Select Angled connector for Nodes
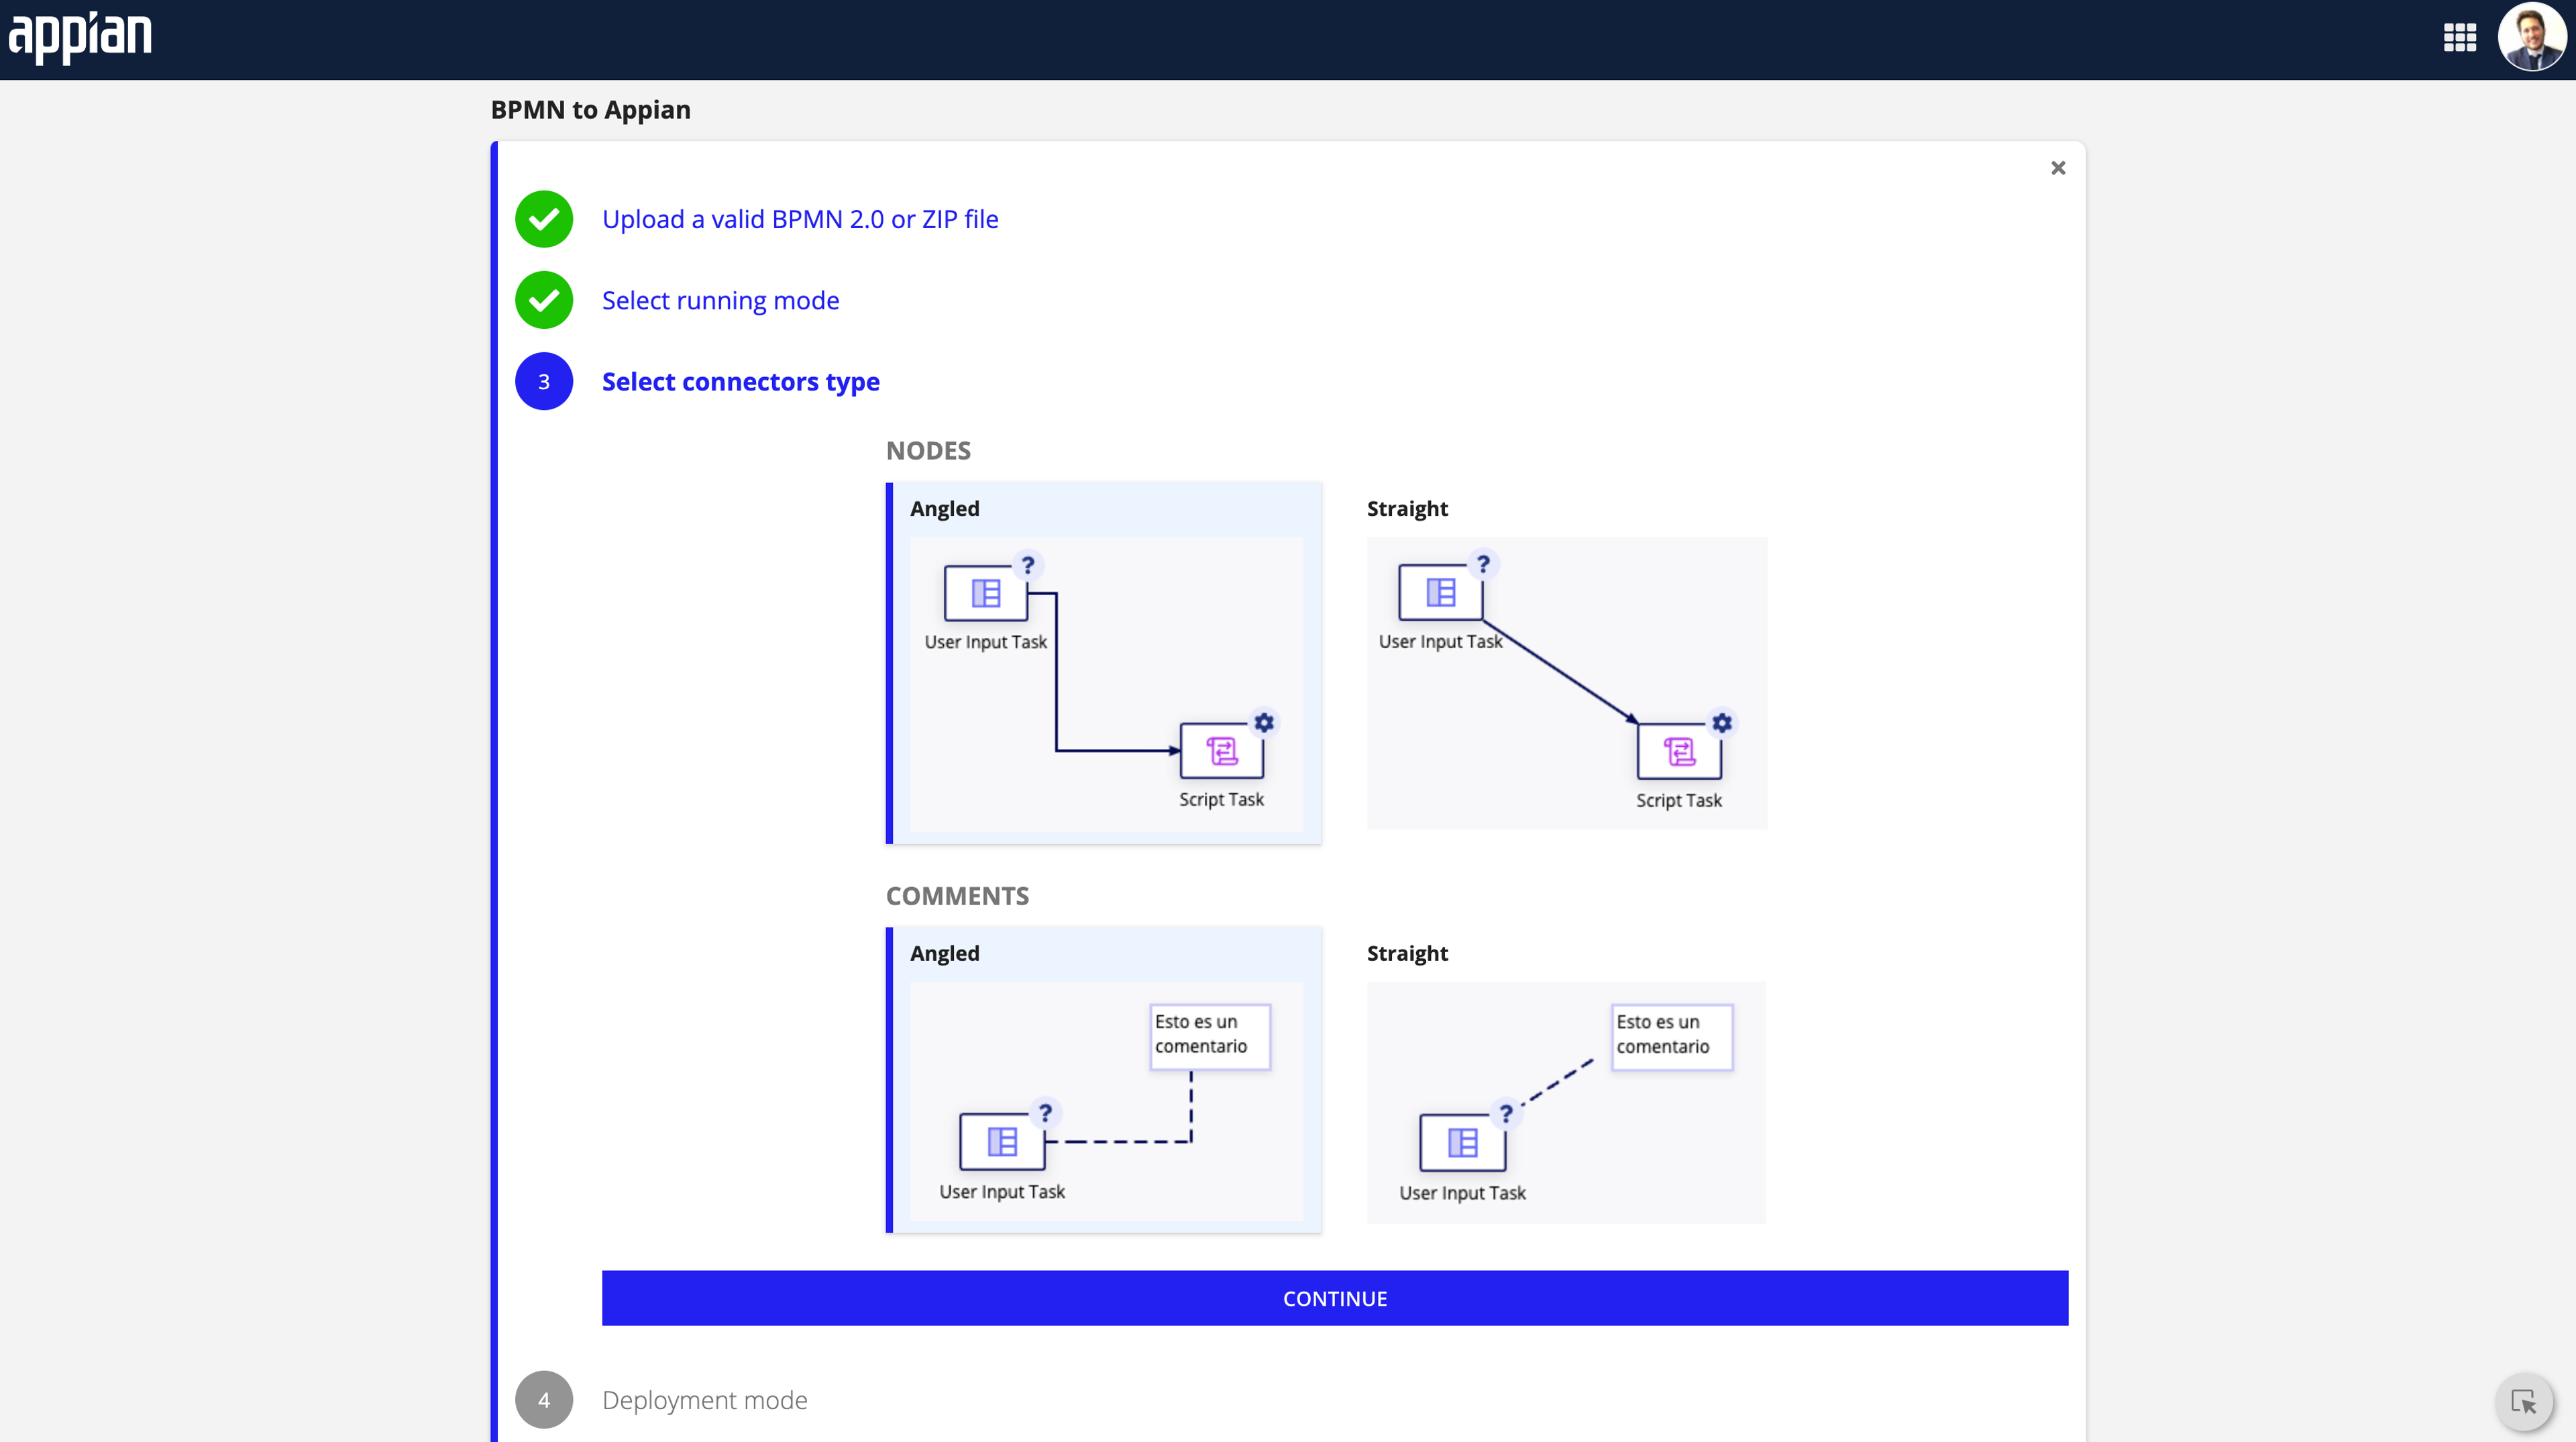The height and width of the screenshot is (1442, 2576). pyautogui.click(x=1104, y=663)
